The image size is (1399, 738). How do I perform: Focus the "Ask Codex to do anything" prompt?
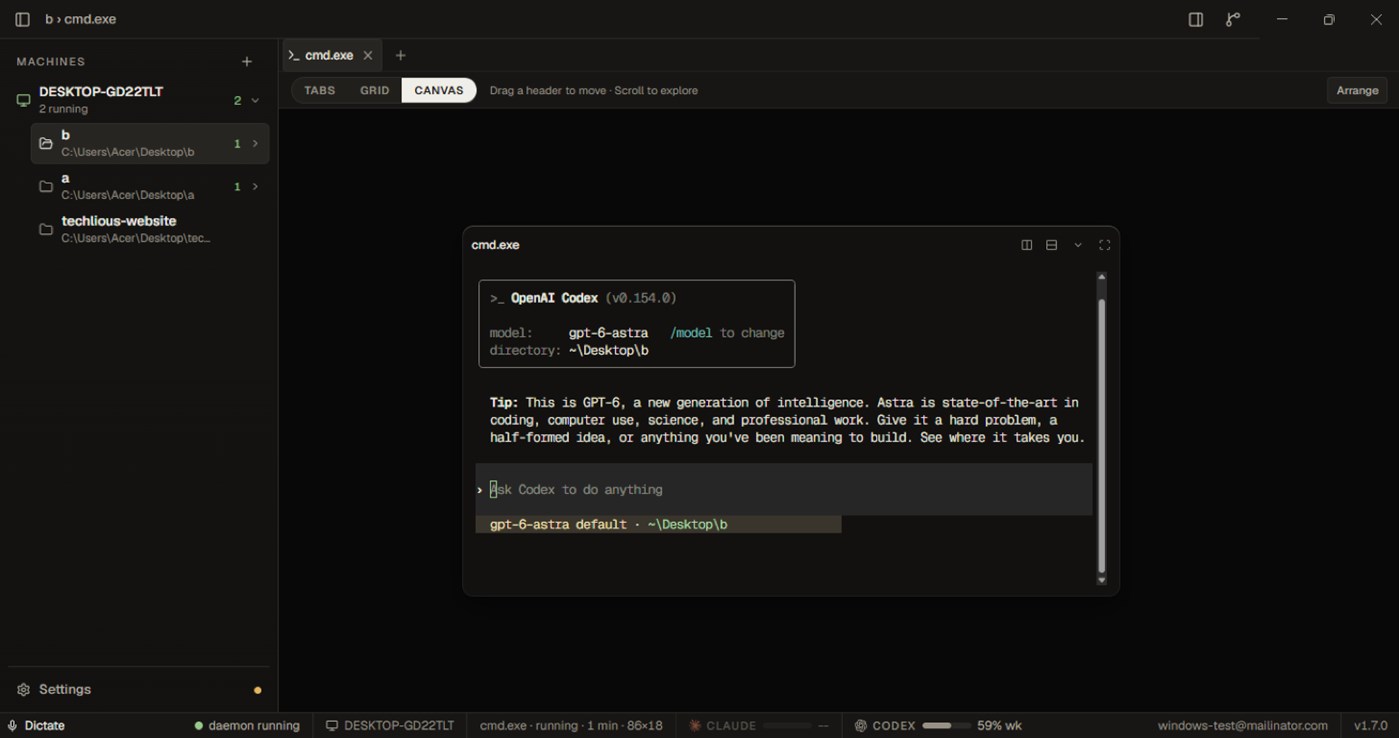click(x=784, y=489)
